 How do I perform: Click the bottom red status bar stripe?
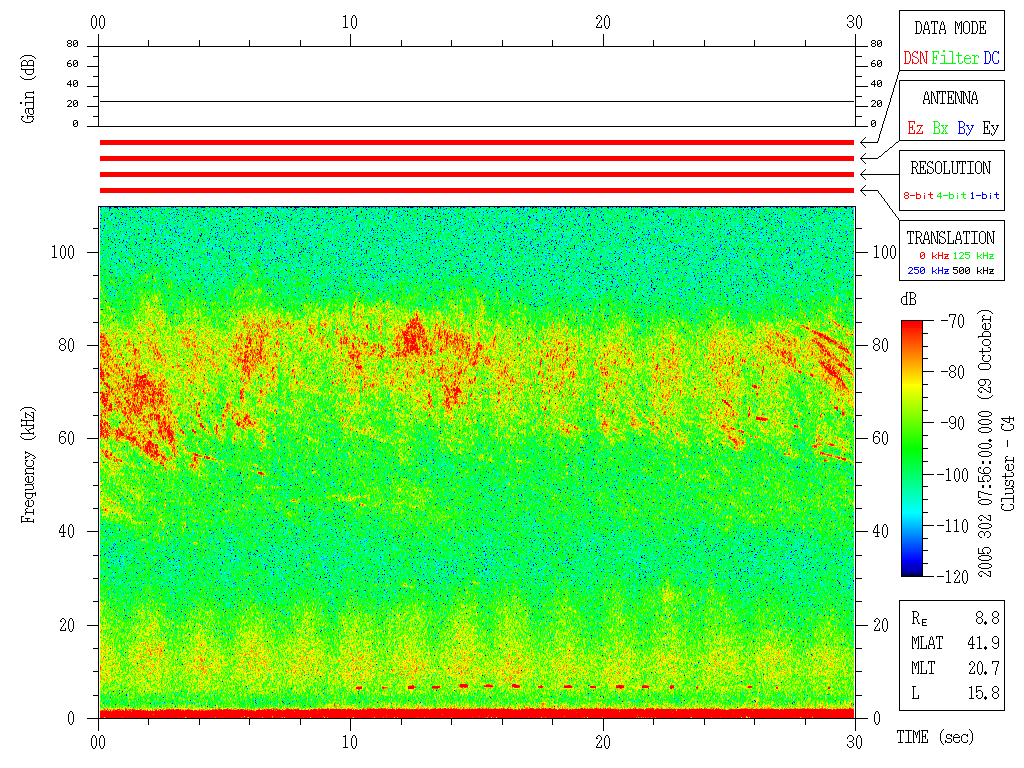[x=476, y=190]
